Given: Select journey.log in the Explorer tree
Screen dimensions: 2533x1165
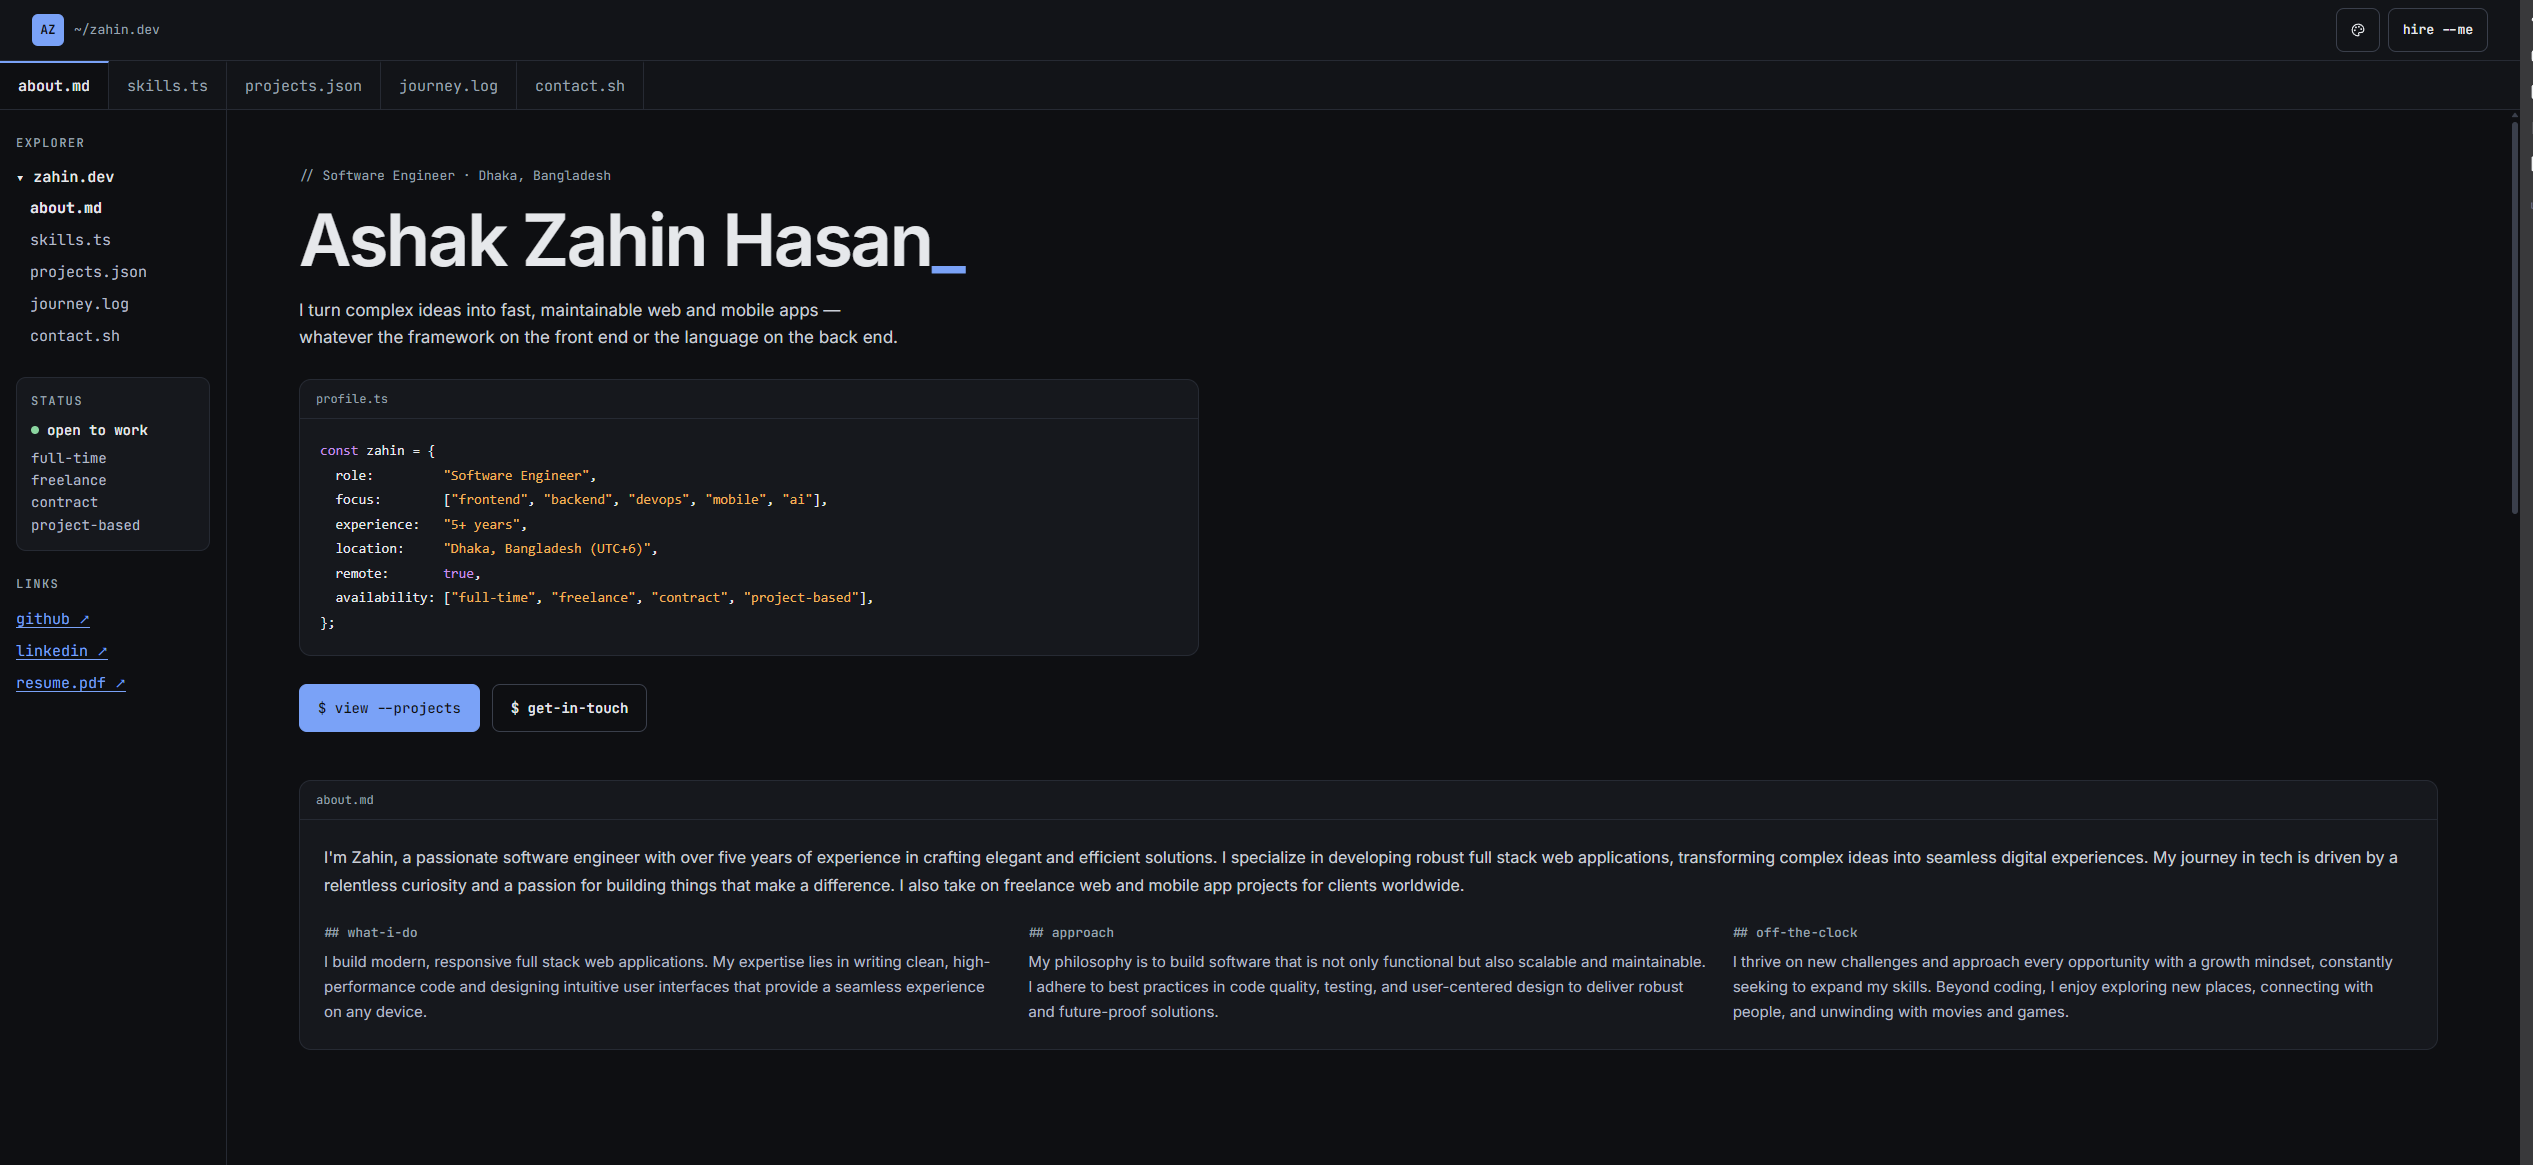Looking at the screenshot, I should [x=79, y=304].
